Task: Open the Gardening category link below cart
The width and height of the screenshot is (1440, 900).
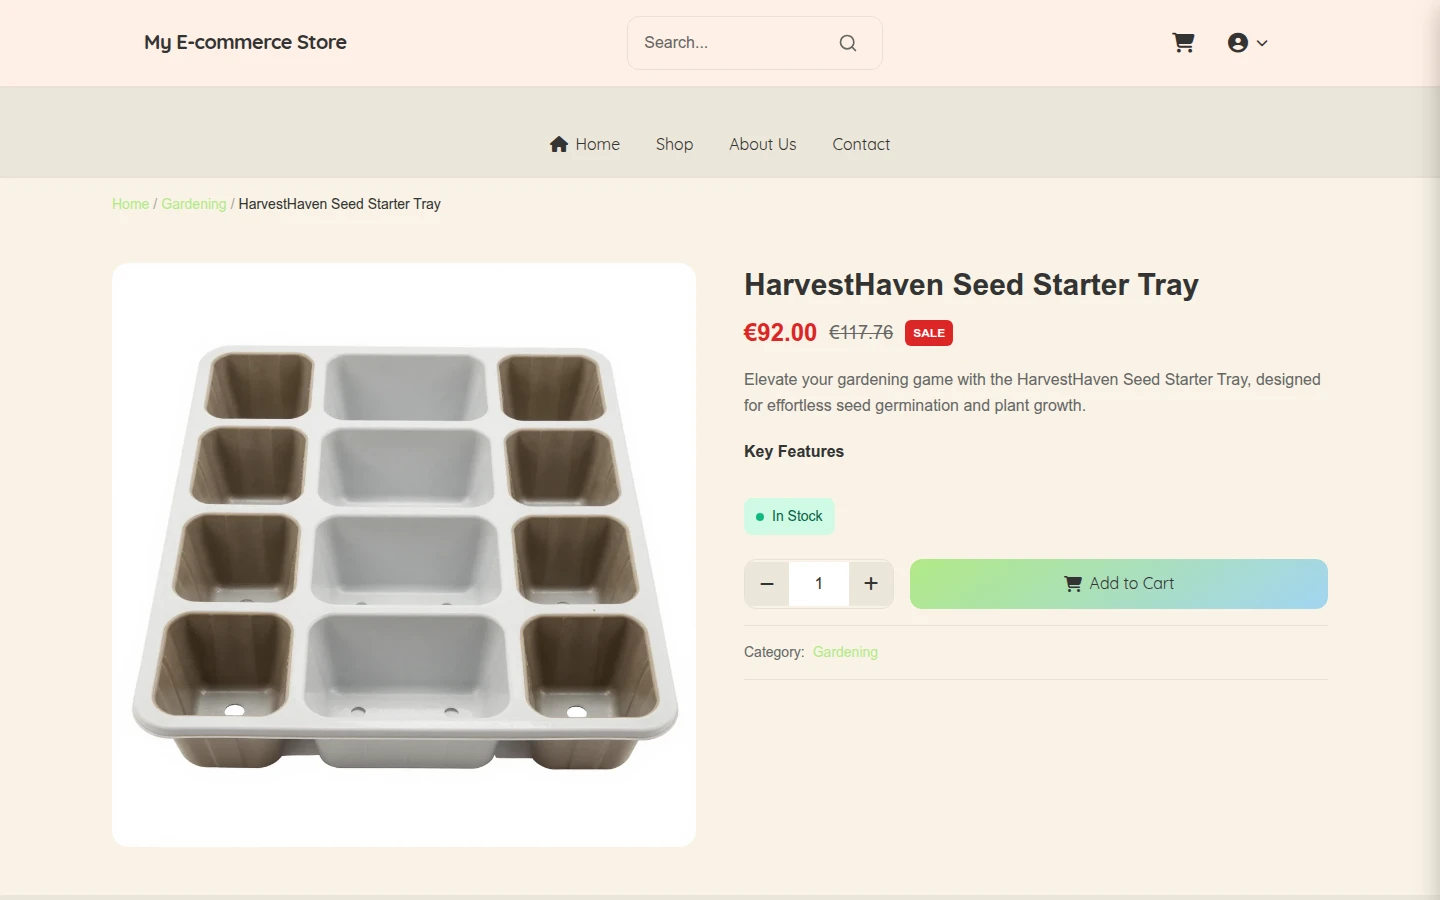Action: (845, 652)
